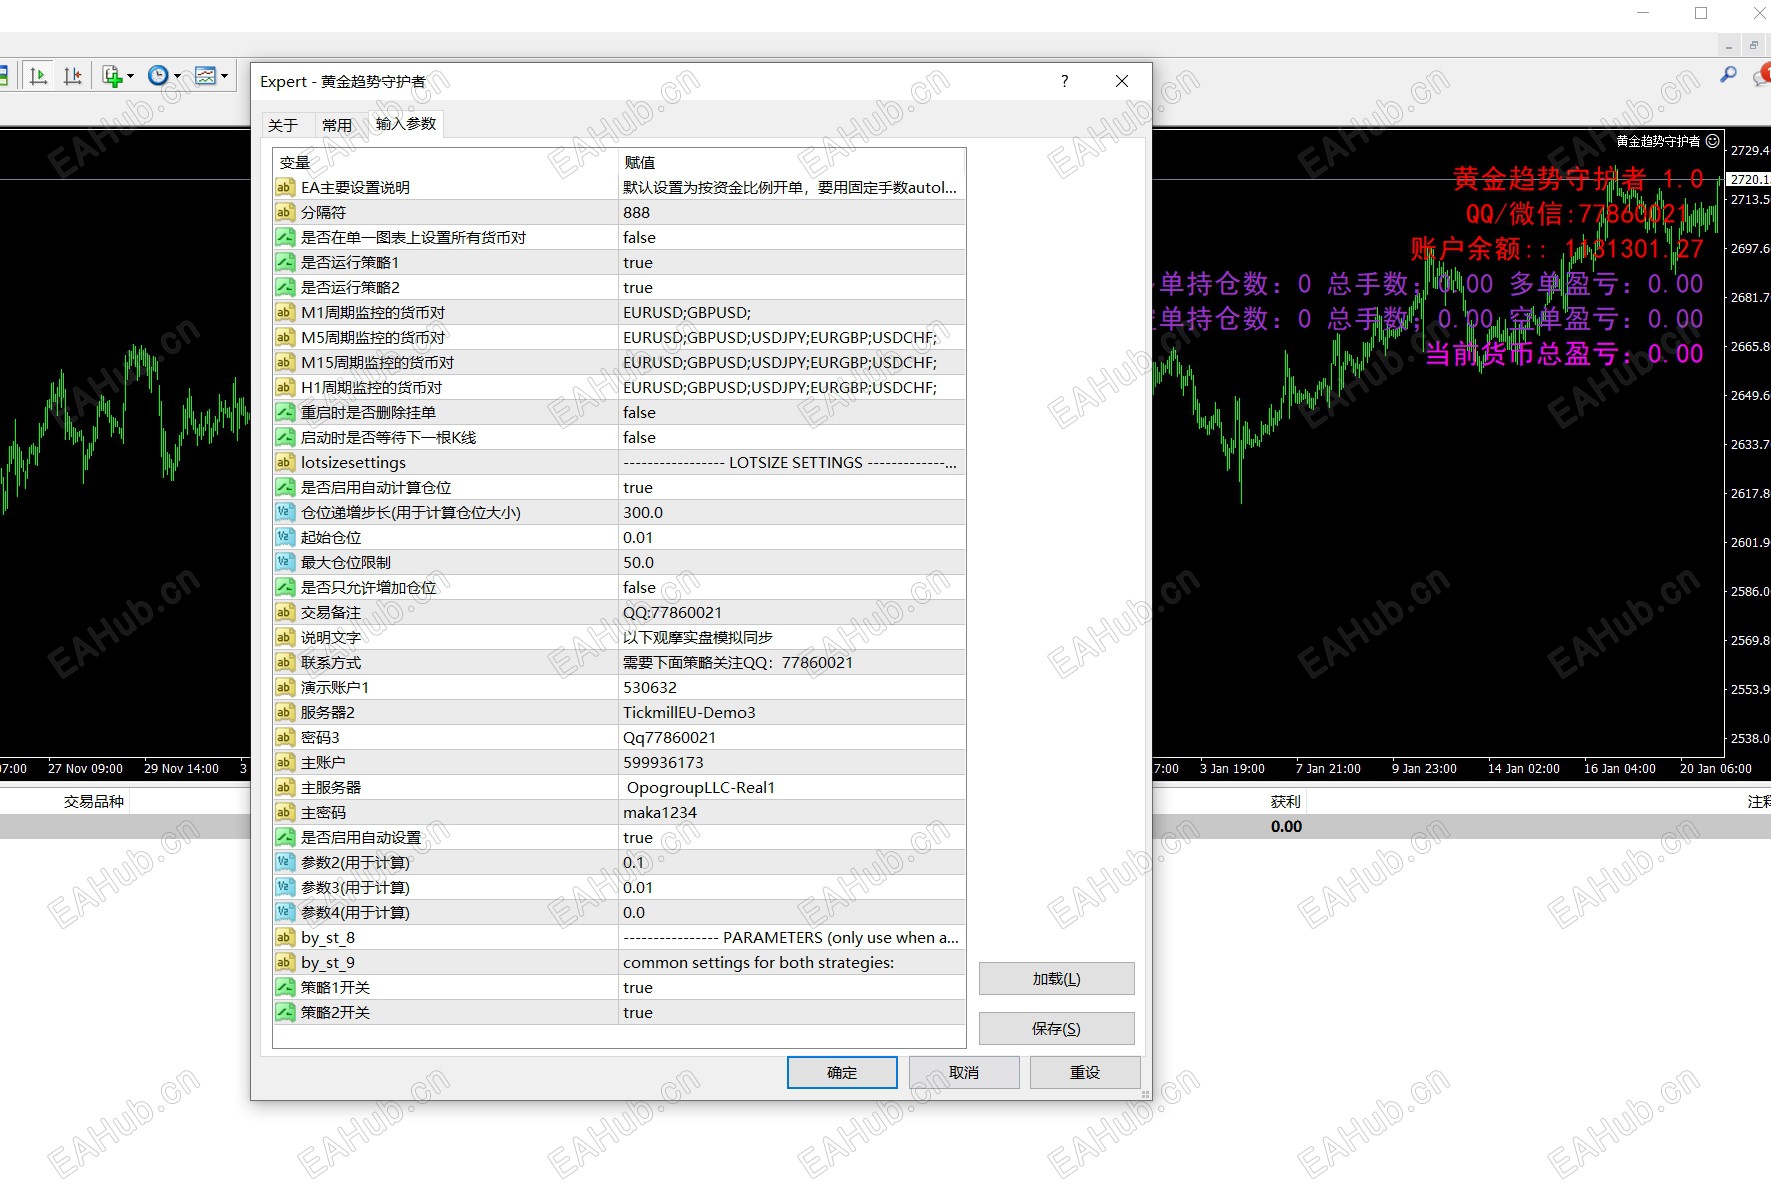Image resolution: width=1771 pixels, height=1191 pixels.
Task: Minimize the chart child window via MDI icon
Action: point(1729,46)
